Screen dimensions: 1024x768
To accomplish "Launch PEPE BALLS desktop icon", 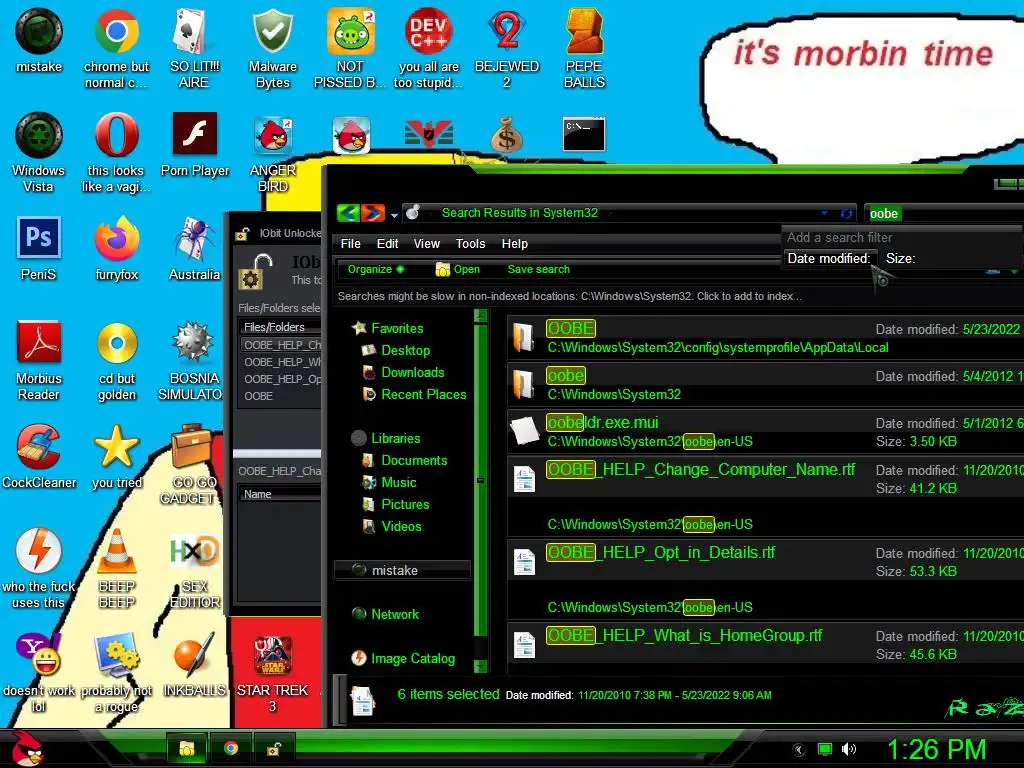I will pos(584,49).
